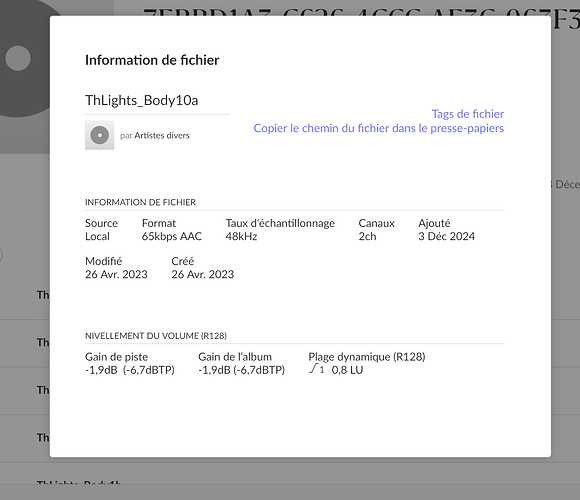580x500 pixels.
Task: Click the Gain de l'album value
Action: tap(242, 370)
